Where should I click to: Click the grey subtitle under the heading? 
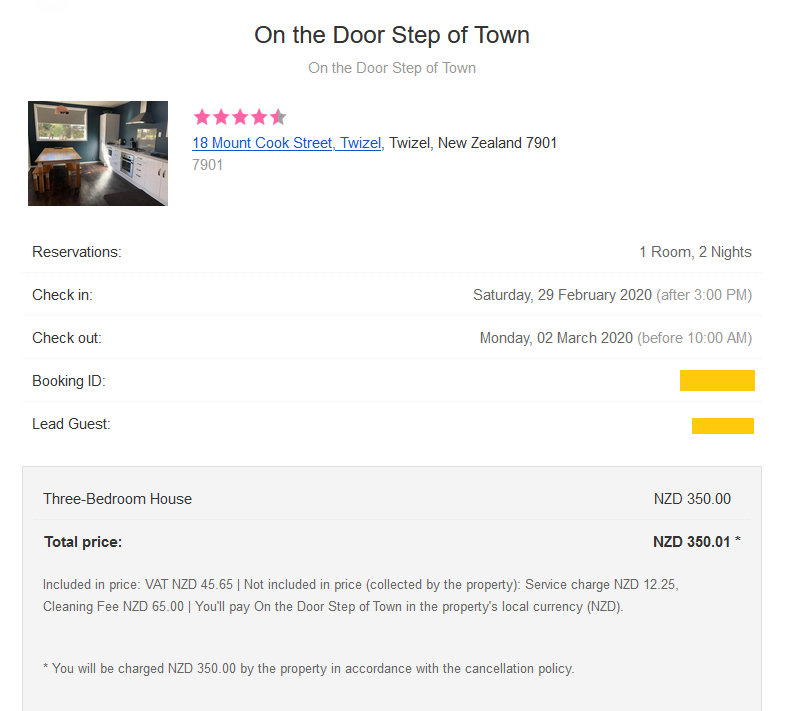pyautogui.click(x=392, y=68)
